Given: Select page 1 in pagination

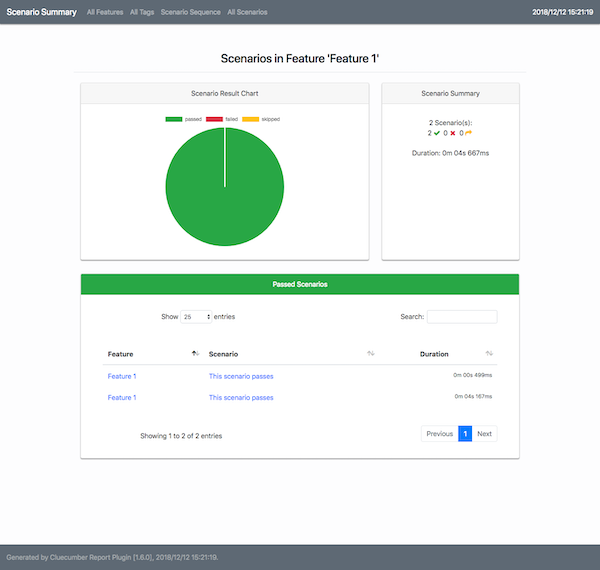Looking at the screenshot, I should 465,434.
